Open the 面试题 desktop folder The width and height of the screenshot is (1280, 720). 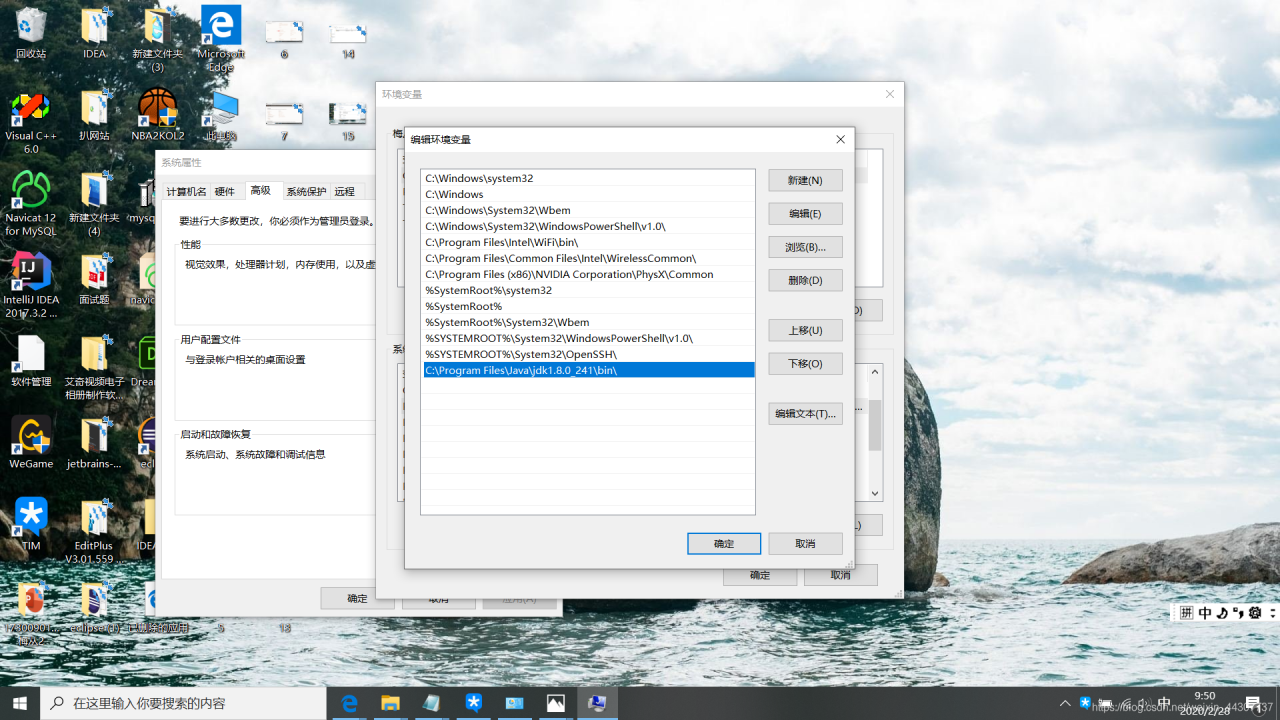tap(95, 279)
